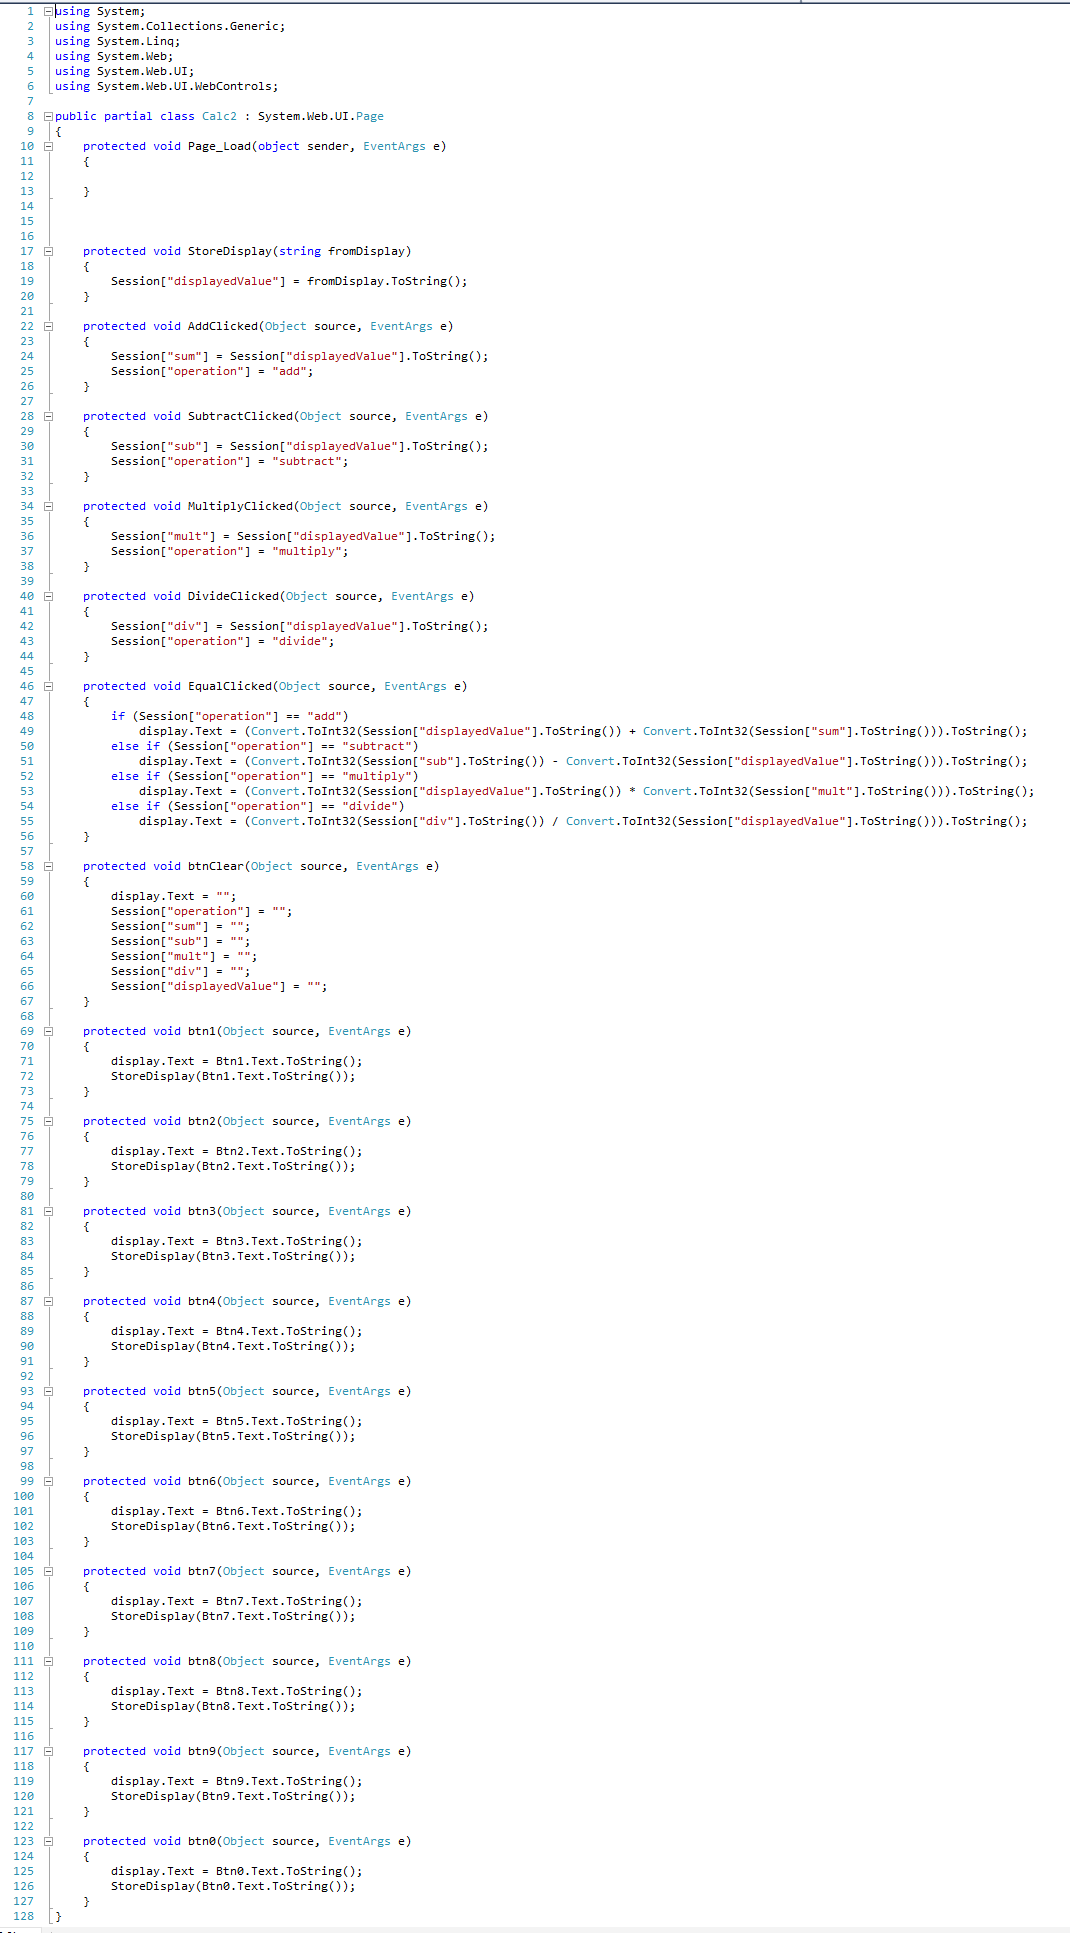This screenshot has width=1070, height=1933.
Task: Click the '"add";' string on line 25
Action: 293,371
